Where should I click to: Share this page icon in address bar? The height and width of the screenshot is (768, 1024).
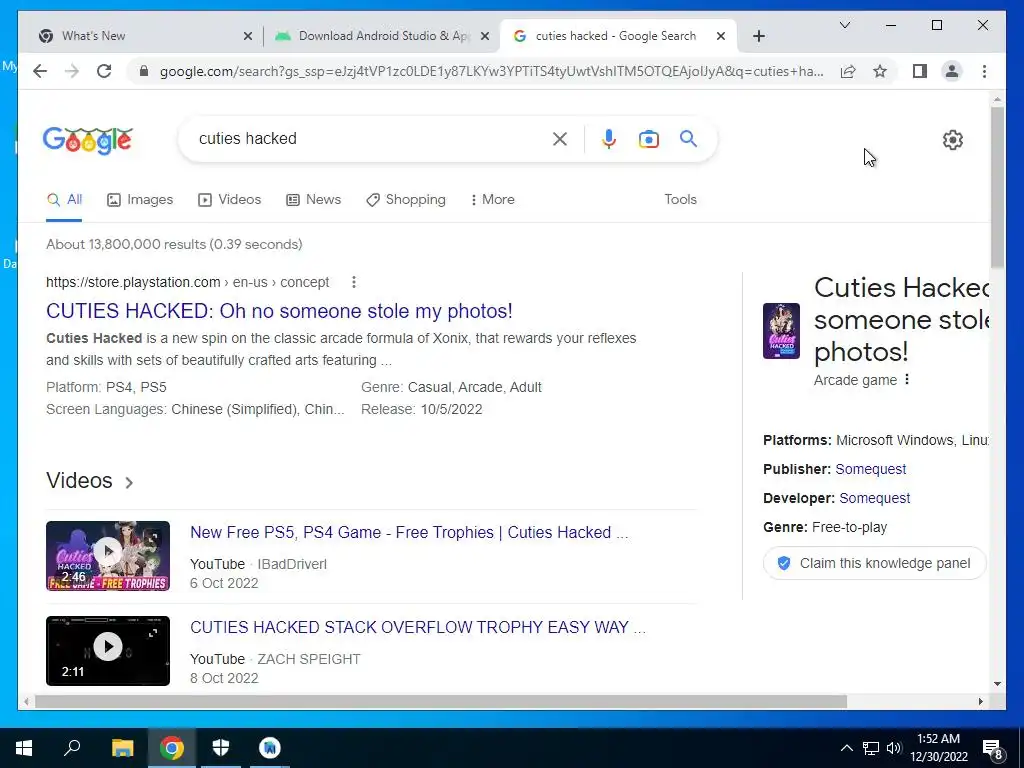848,71
